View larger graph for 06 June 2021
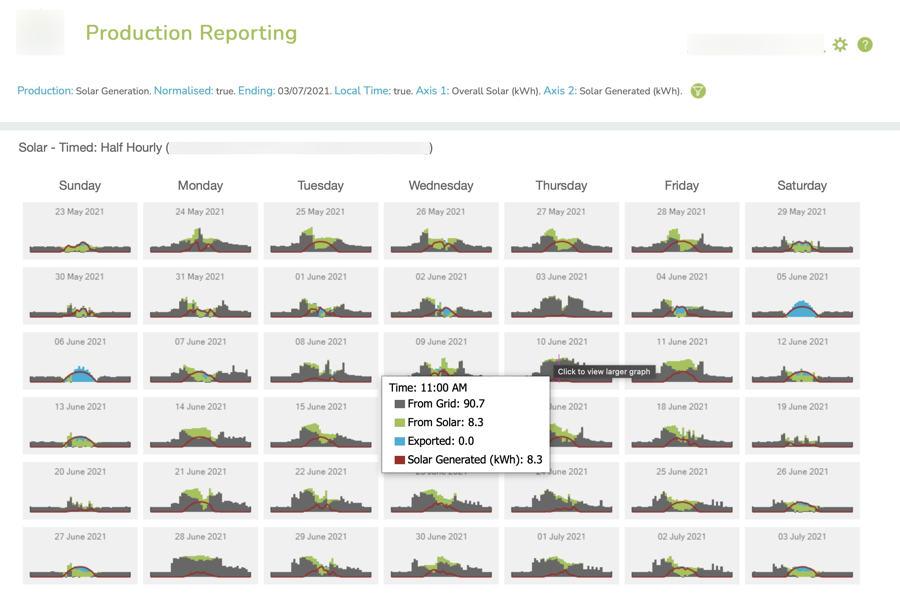 (80, 361)
